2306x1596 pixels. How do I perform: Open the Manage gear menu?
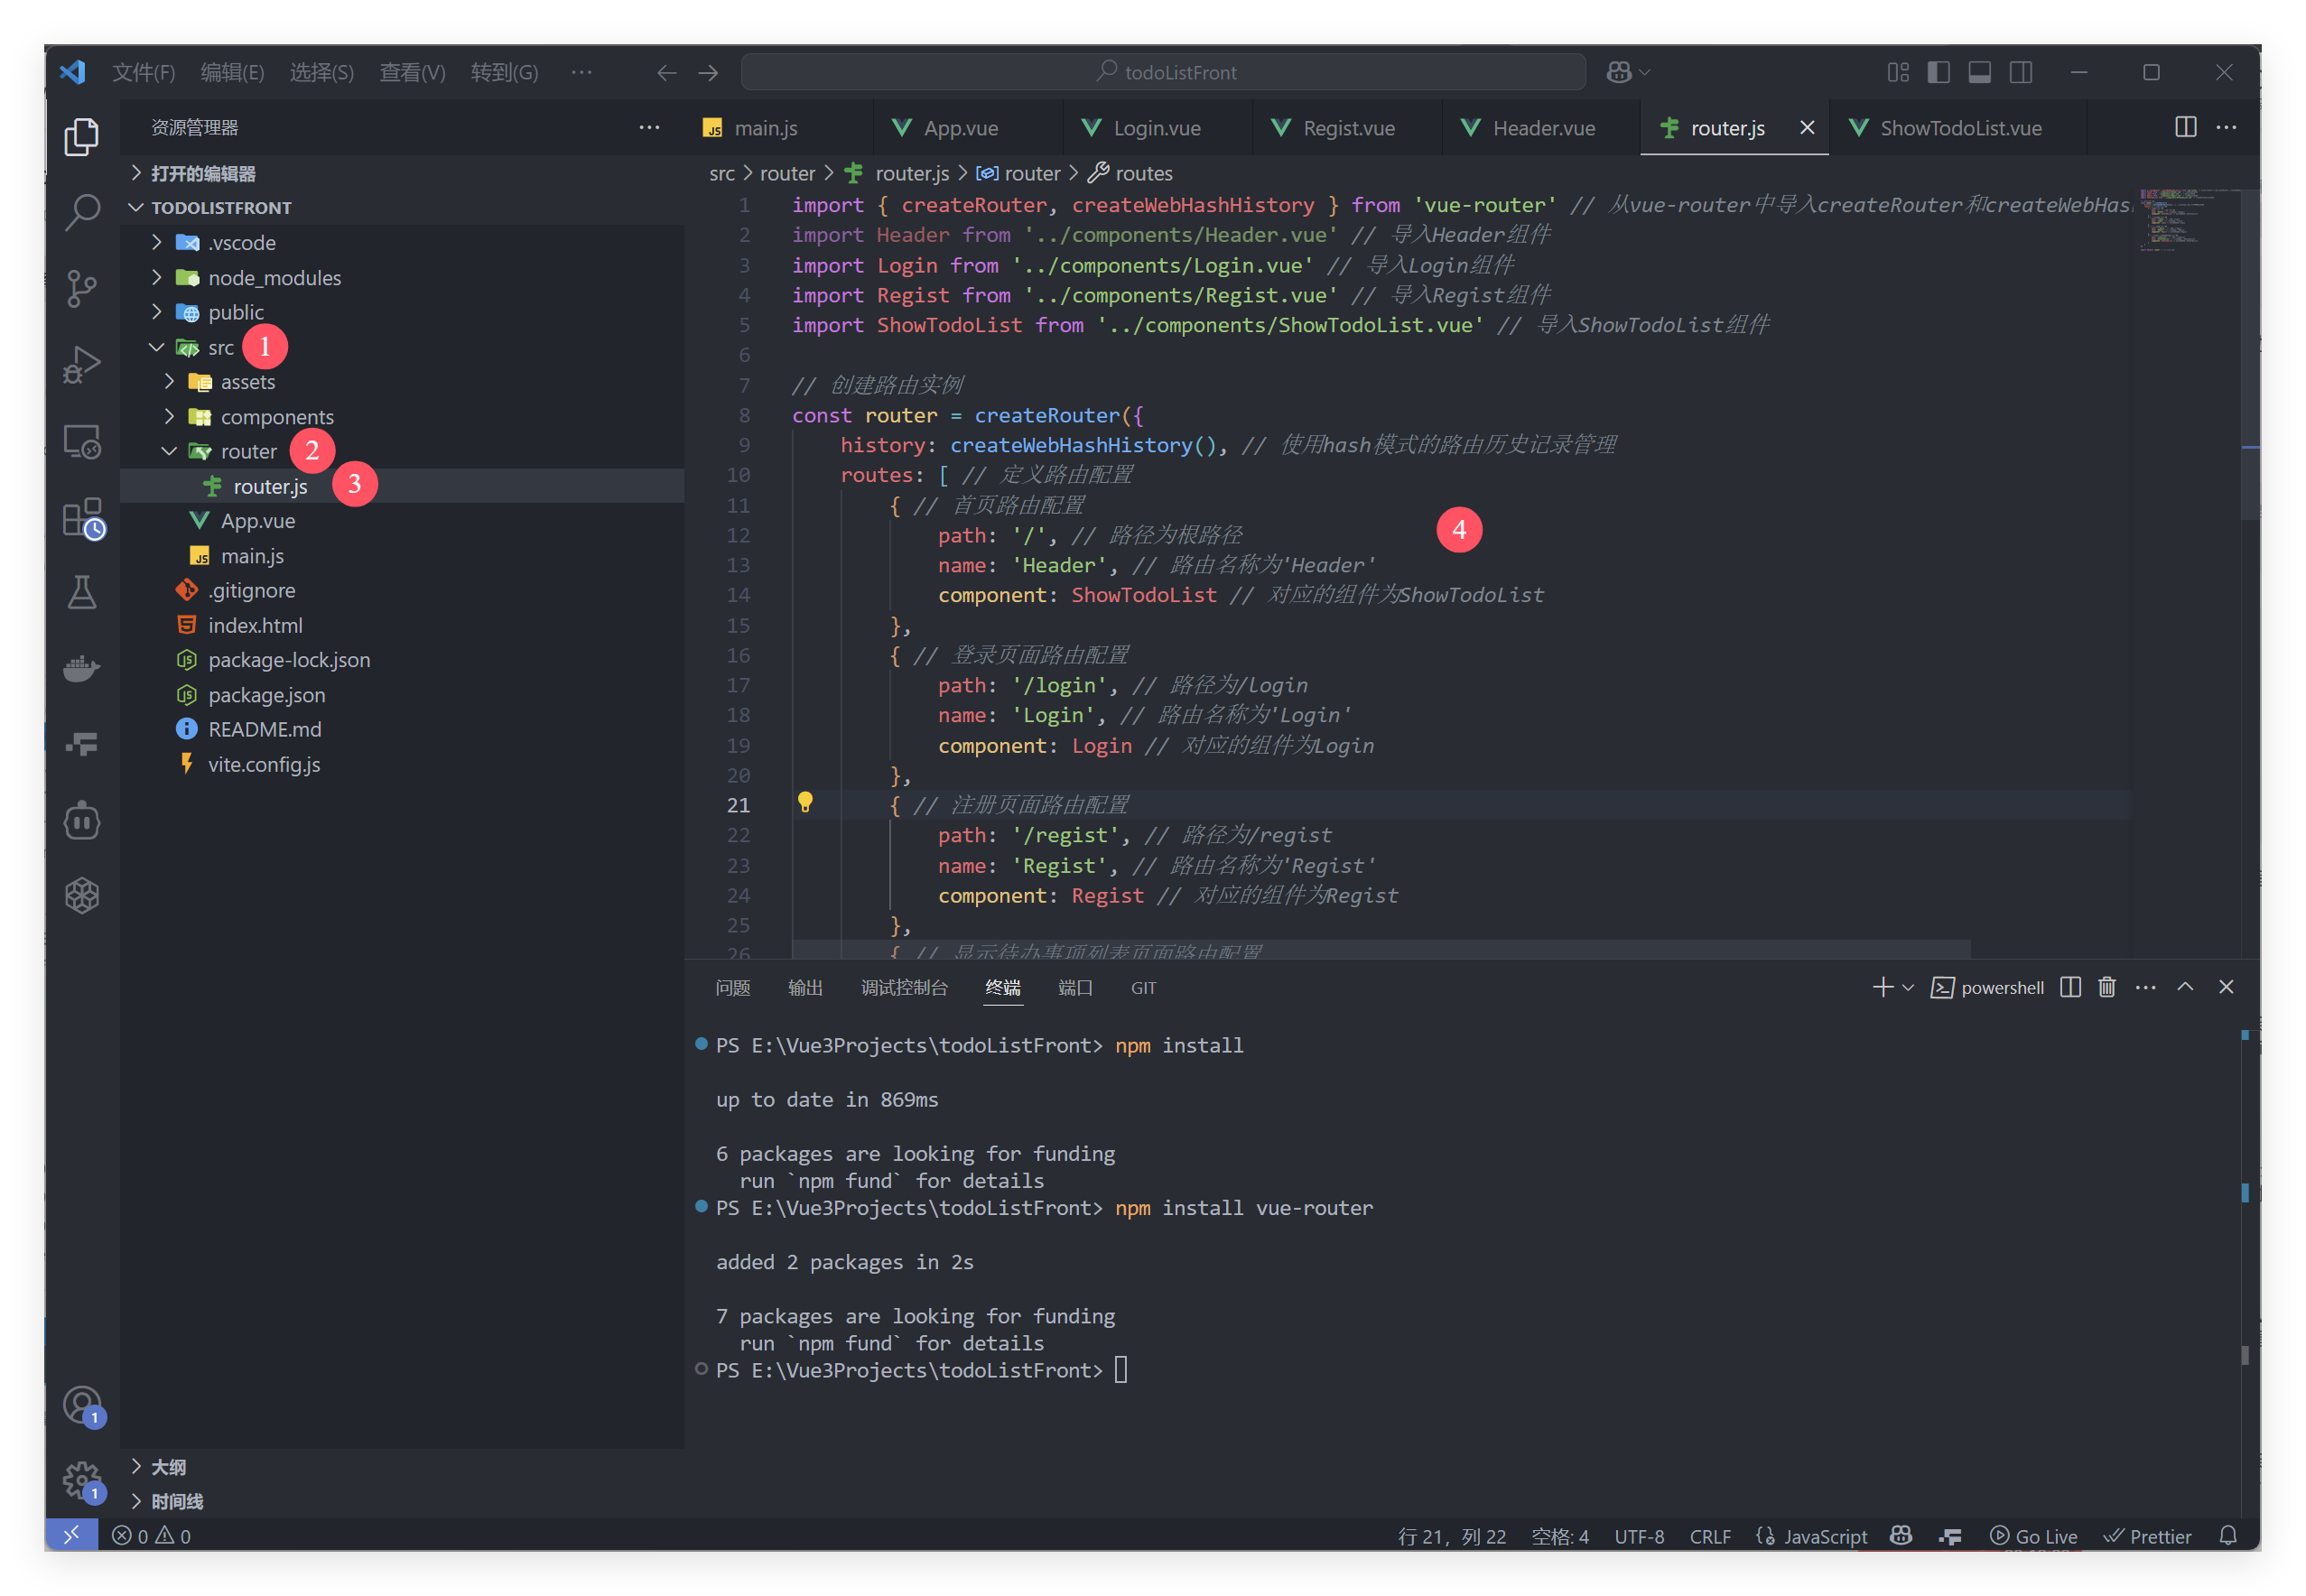click(82, 1482)
